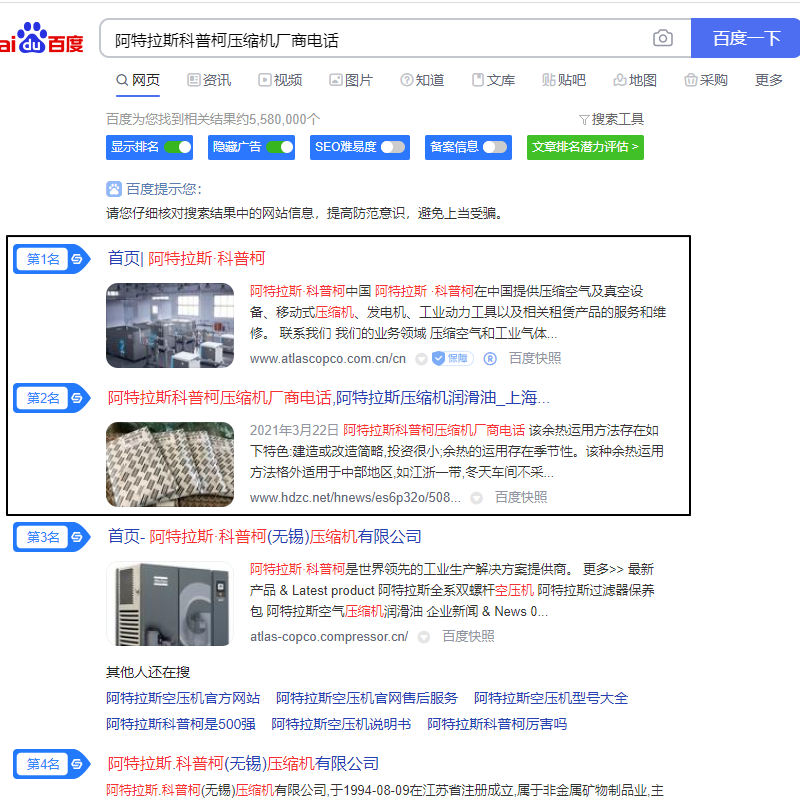The width and height of the screenshot is (800, 800).
Task: Switch to the 贴吧 tab
Action: coord(564,80)
